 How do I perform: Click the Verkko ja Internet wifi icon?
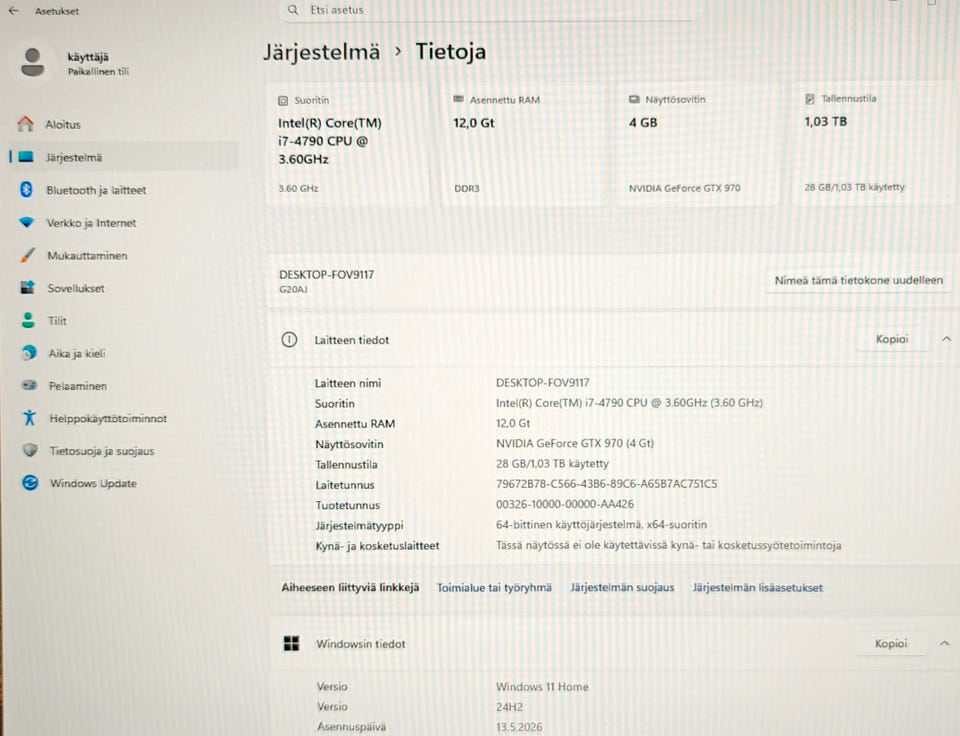[x=26, y=222]
